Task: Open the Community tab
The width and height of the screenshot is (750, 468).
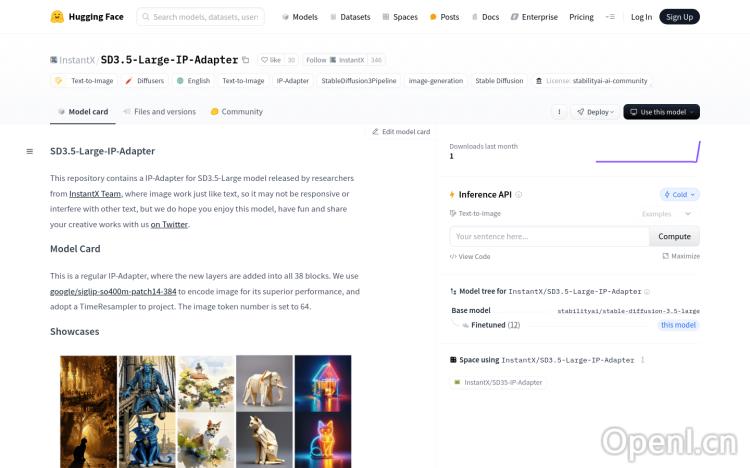Action: click(237, 112)
